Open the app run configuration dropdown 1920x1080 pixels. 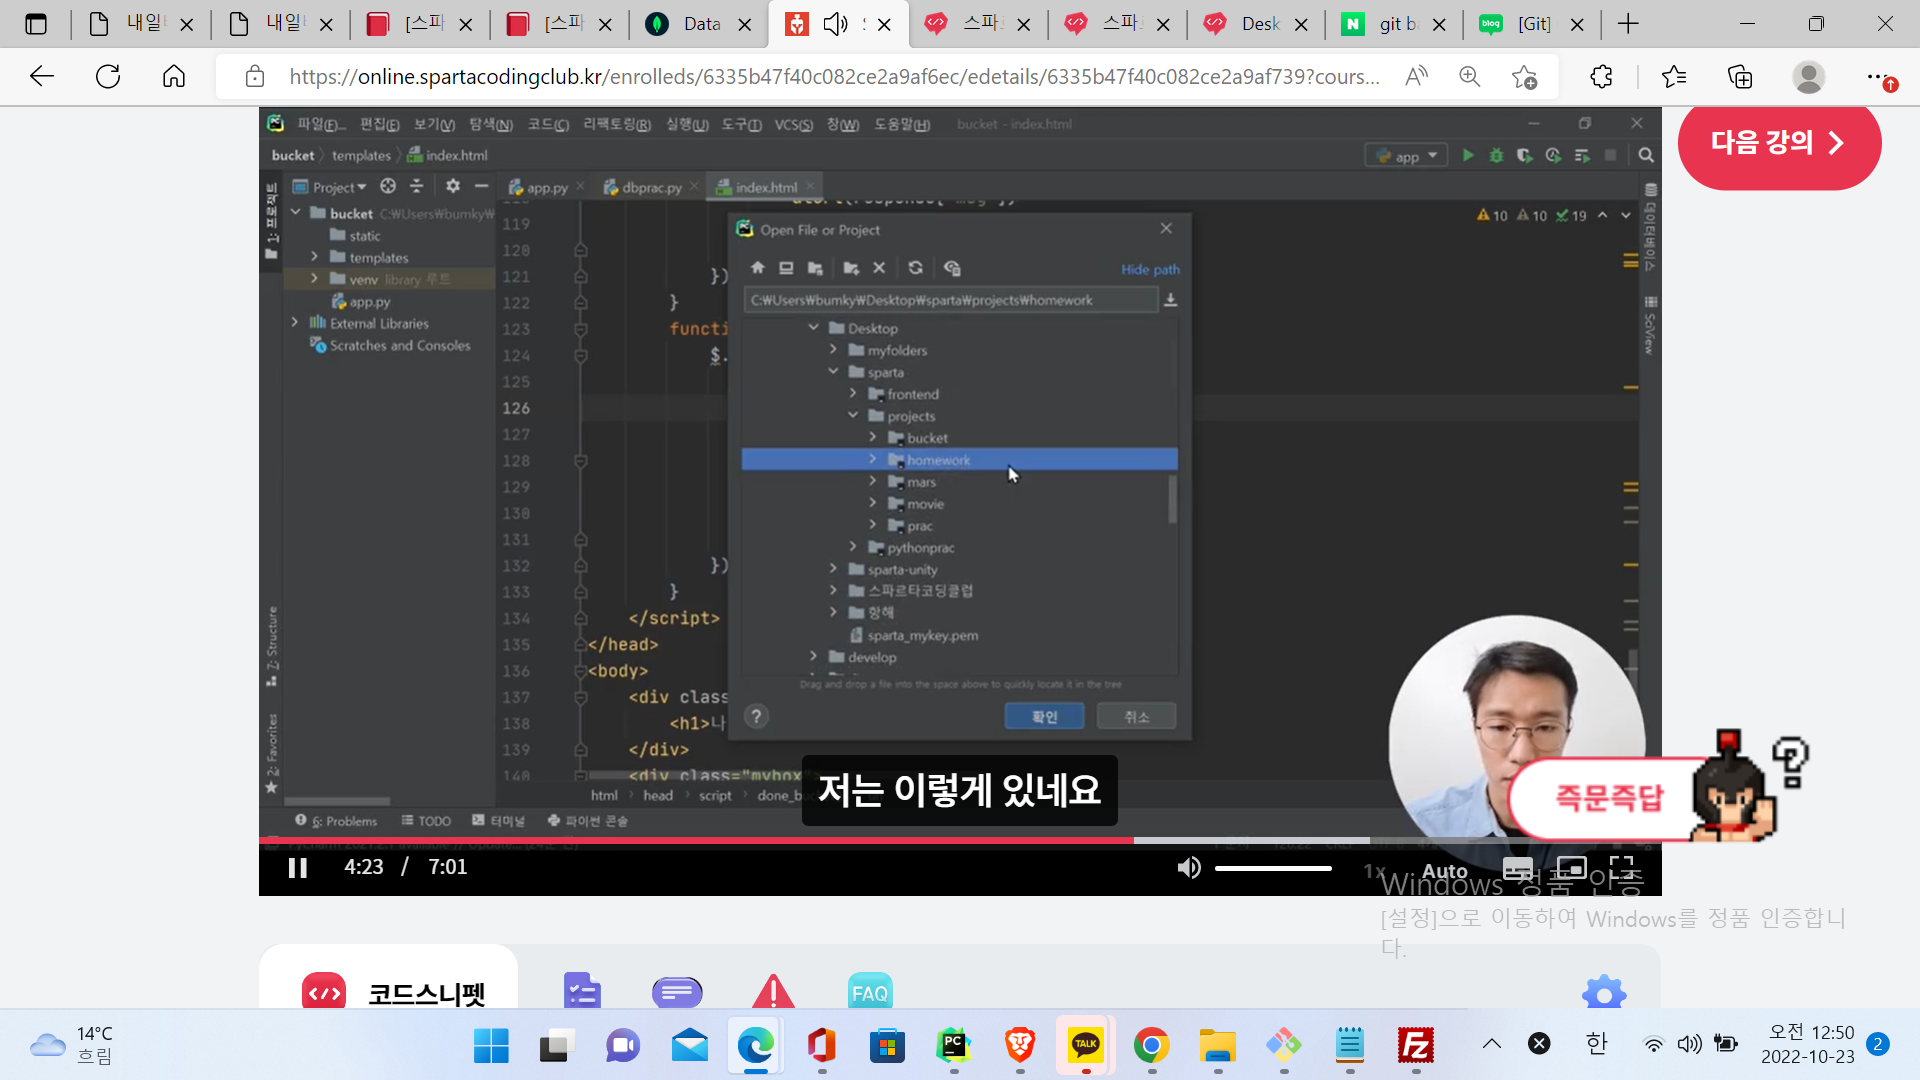(x=1408, y=156)
